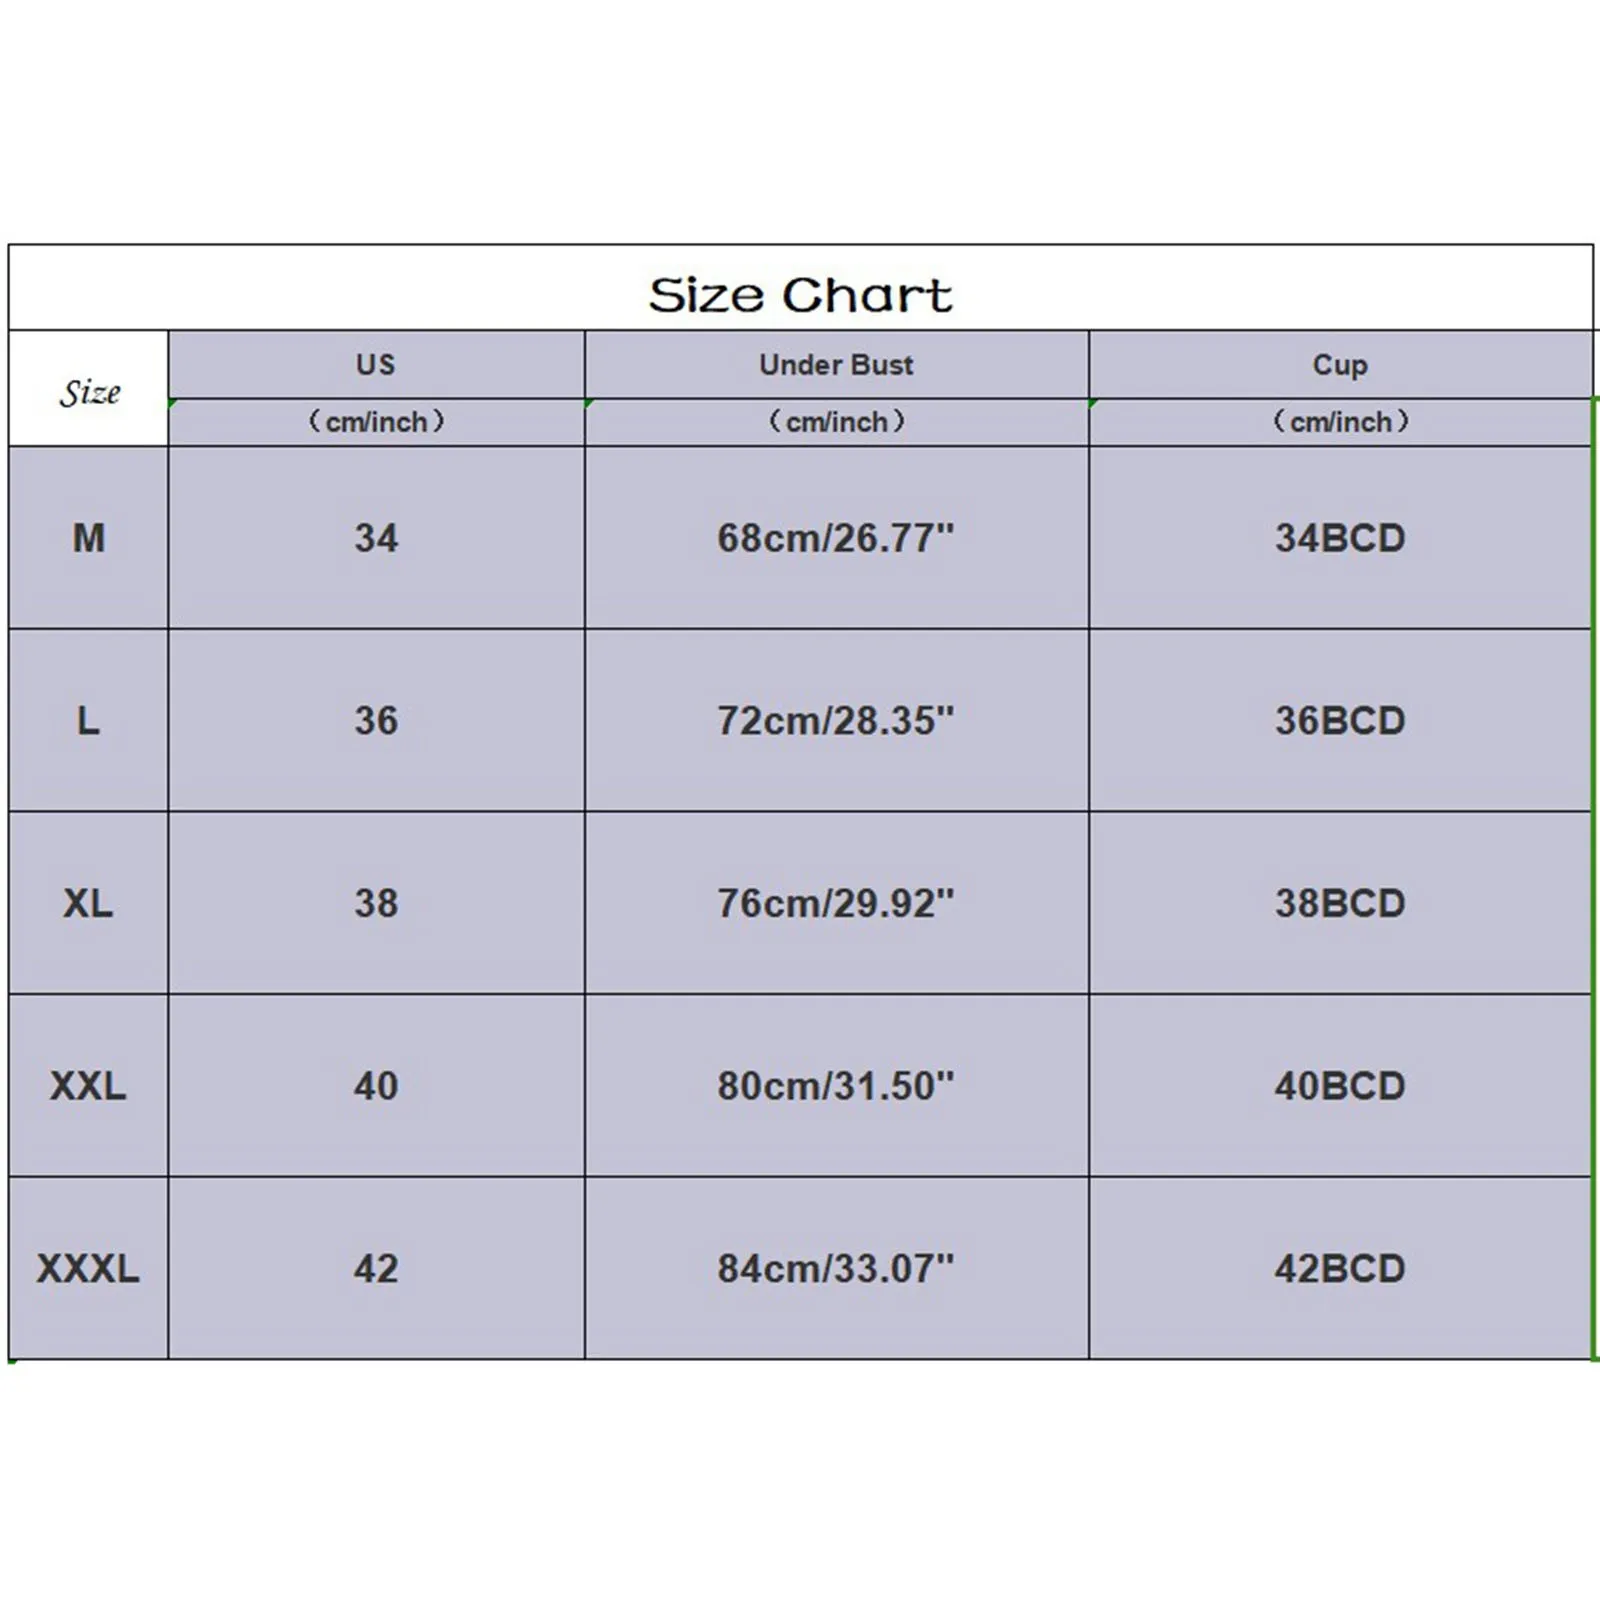Click the 68cm/26.77" under bust cell
The height and width of the screenshot is (1600, 1600).
pos(836,538)
